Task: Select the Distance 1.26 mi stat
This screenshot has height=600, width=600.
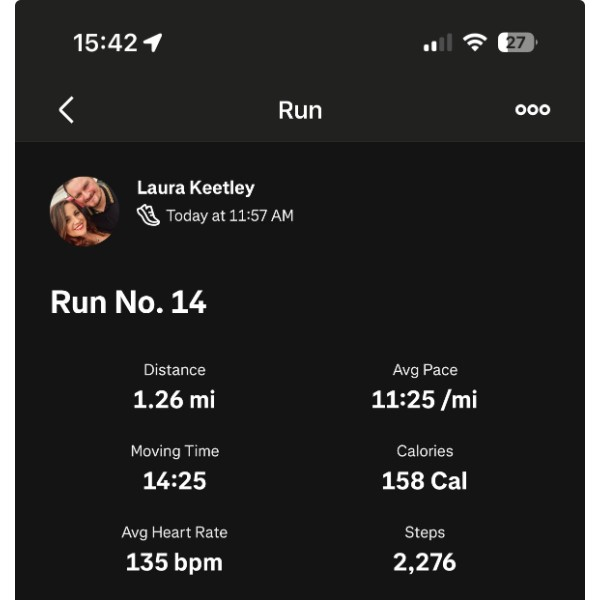Action: point(174,400)
